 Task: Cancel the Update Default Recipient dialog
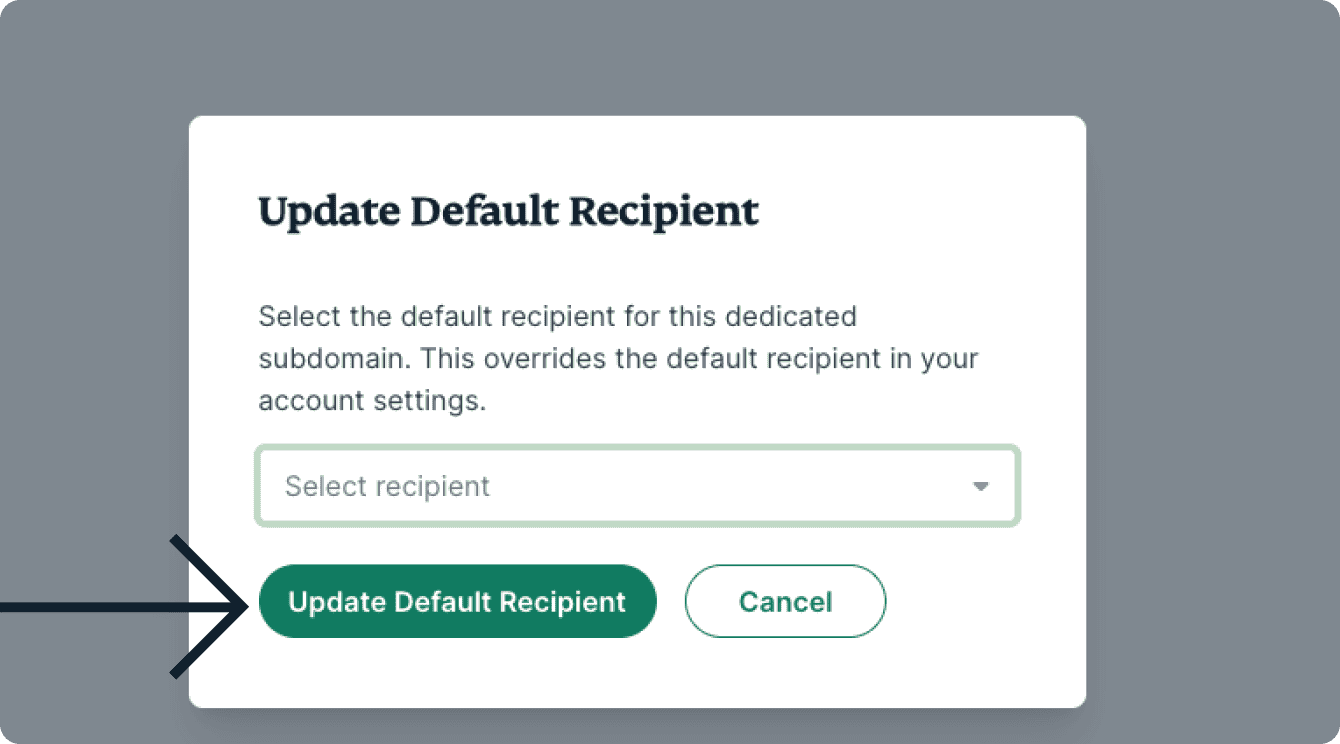[785, 602]
